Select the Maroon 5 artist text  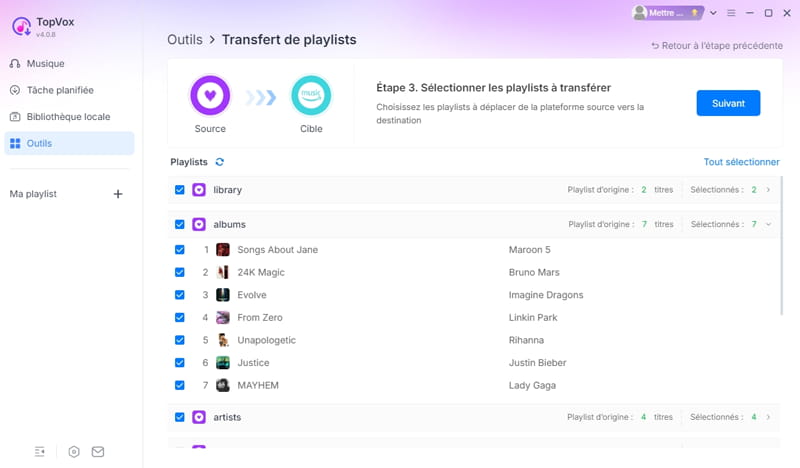pos(530,250)
